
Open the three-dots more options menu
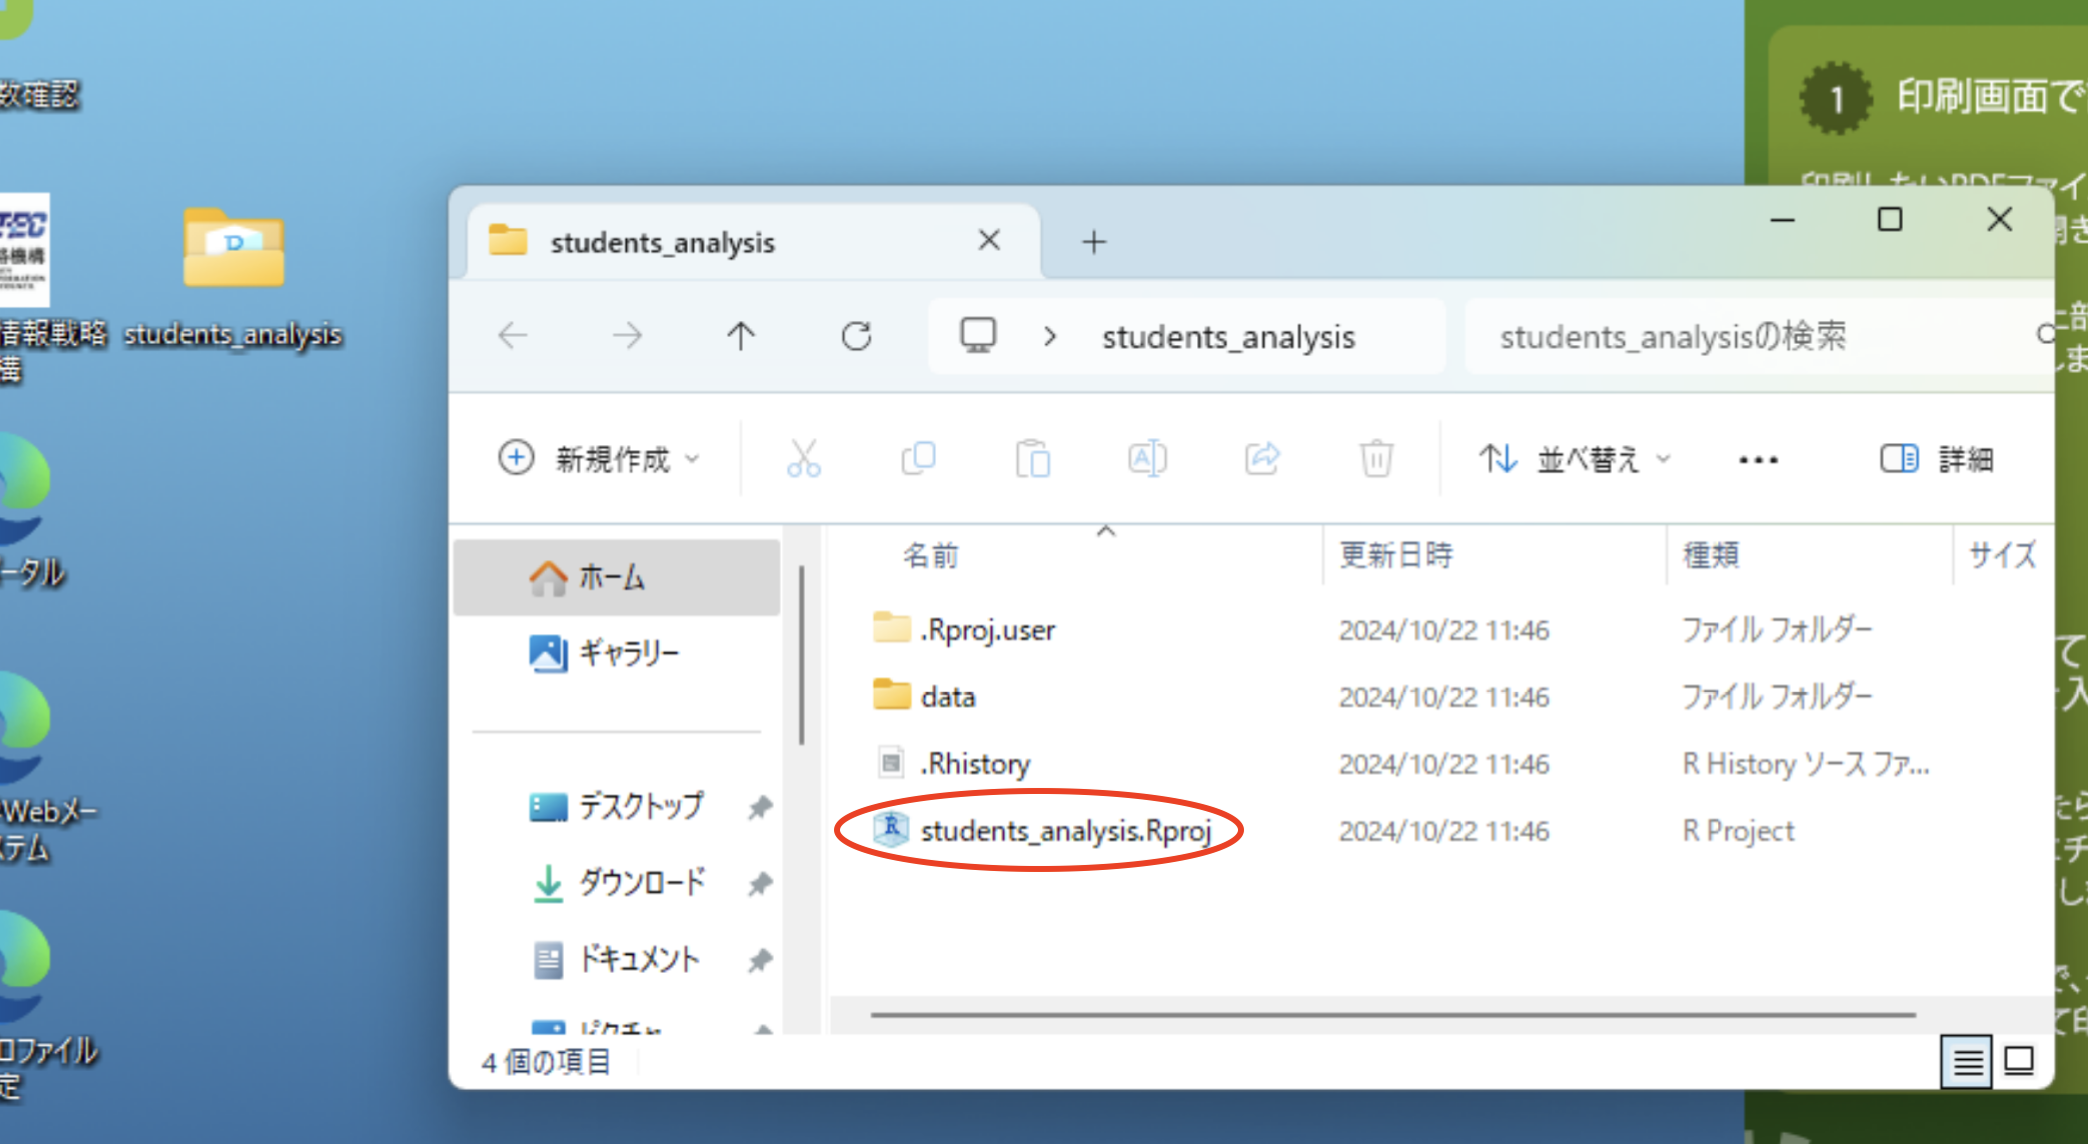click(x=1758, y=460)
